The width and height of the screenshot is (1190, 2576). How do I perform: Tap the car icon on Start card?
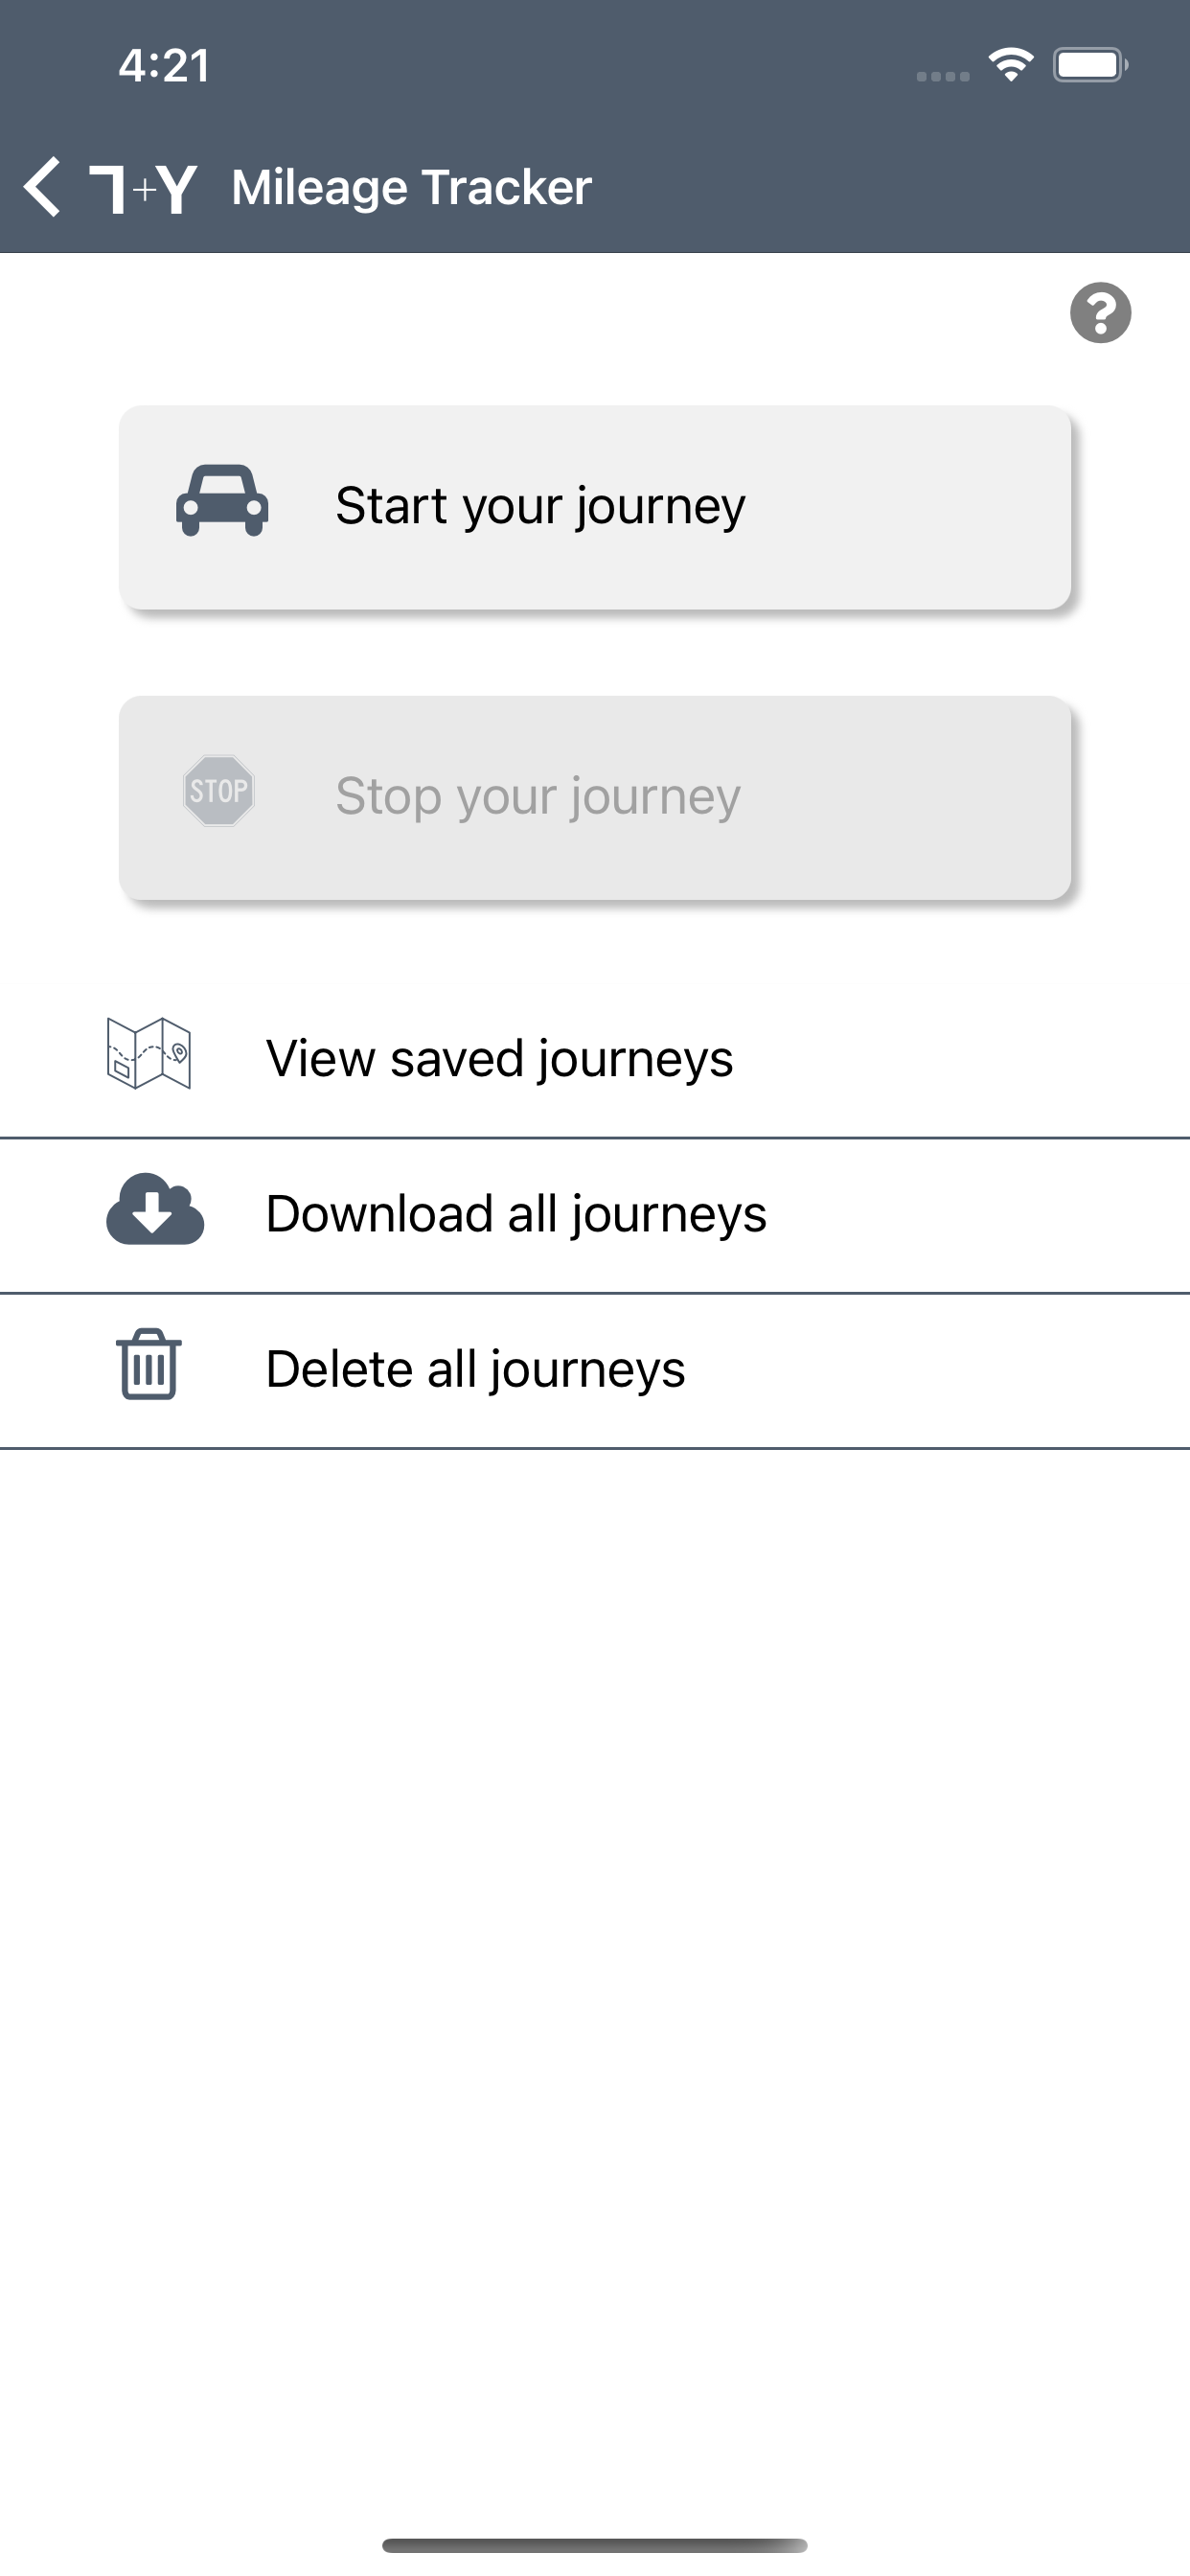pos(222,501)
